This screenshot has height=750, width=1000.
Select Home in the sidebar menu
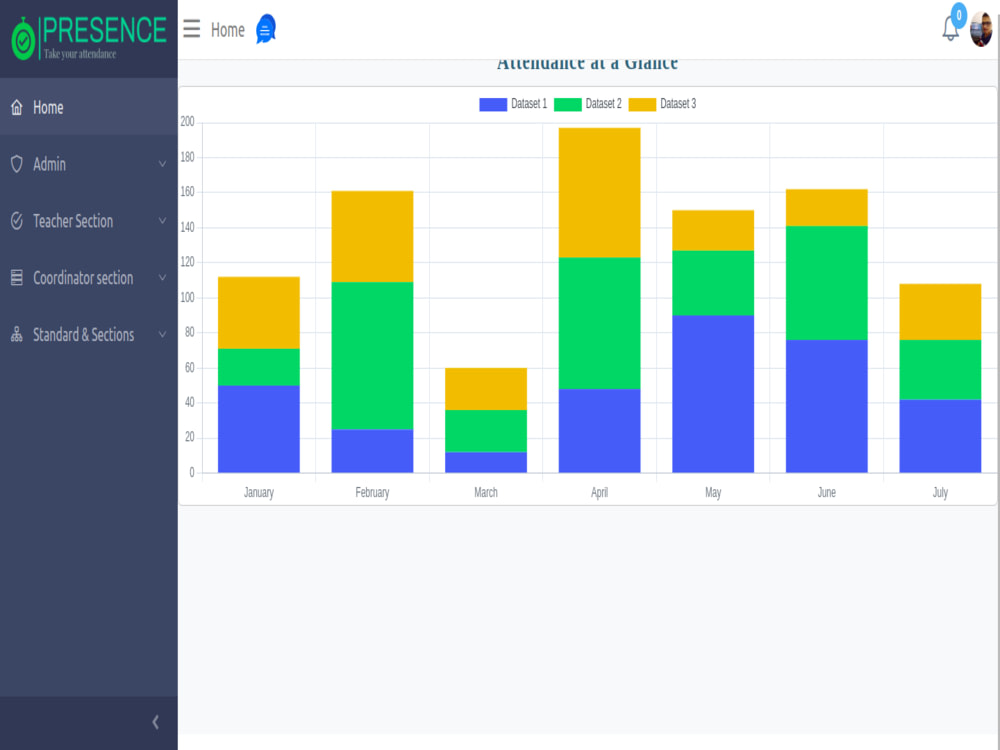pos(89,107)
